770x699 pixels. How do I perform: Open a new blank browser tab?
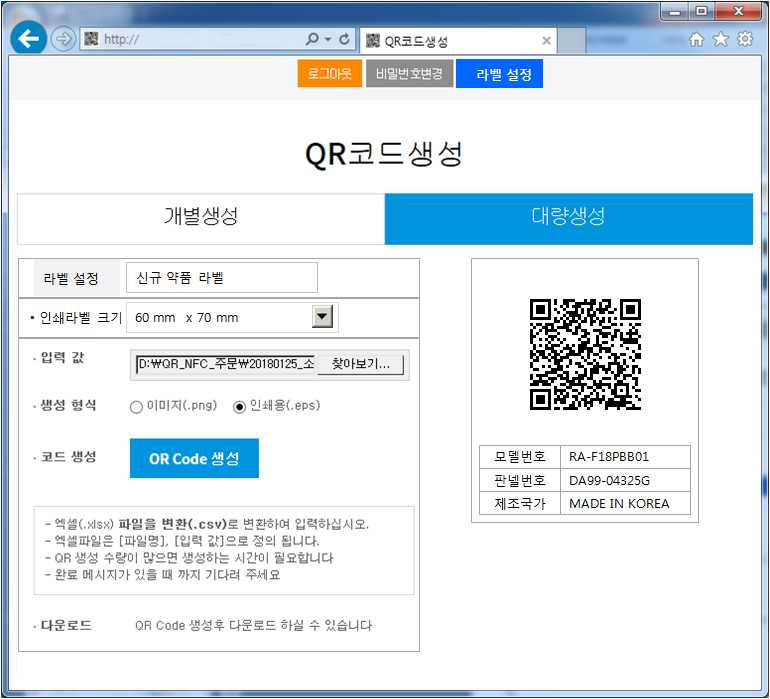pos(572,41)
